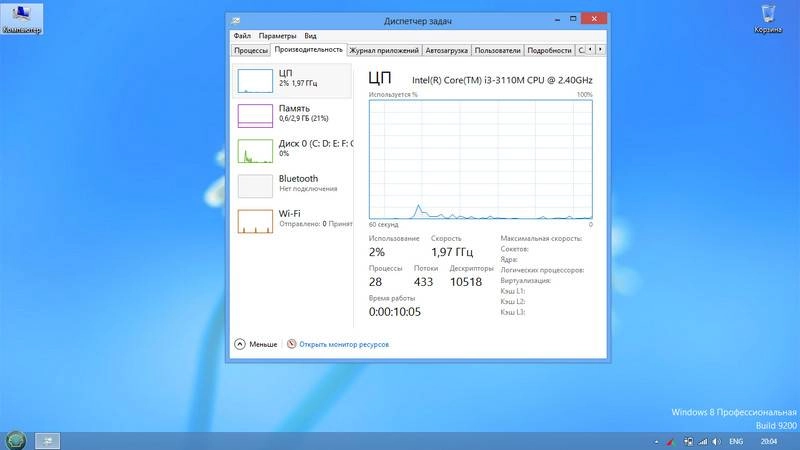Viewport: 800px width, 450px height.
Task: Open the Файл menu
Action: 242,36
